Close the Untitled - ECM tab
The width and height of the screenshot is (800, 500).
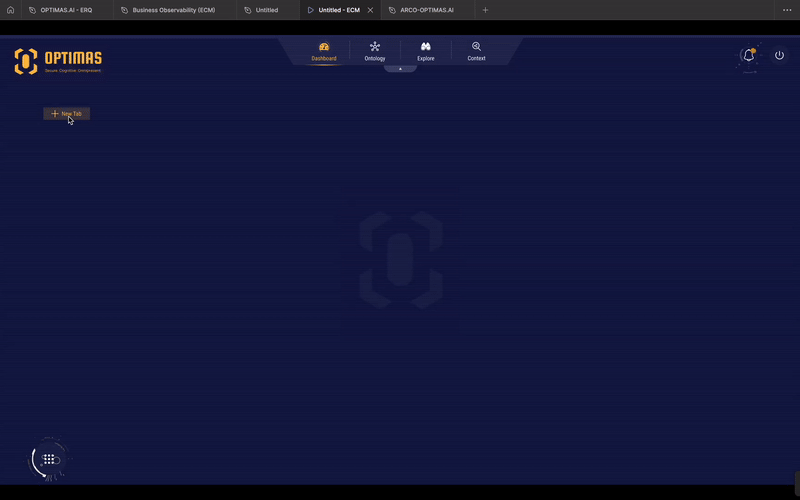click(370, 10)
